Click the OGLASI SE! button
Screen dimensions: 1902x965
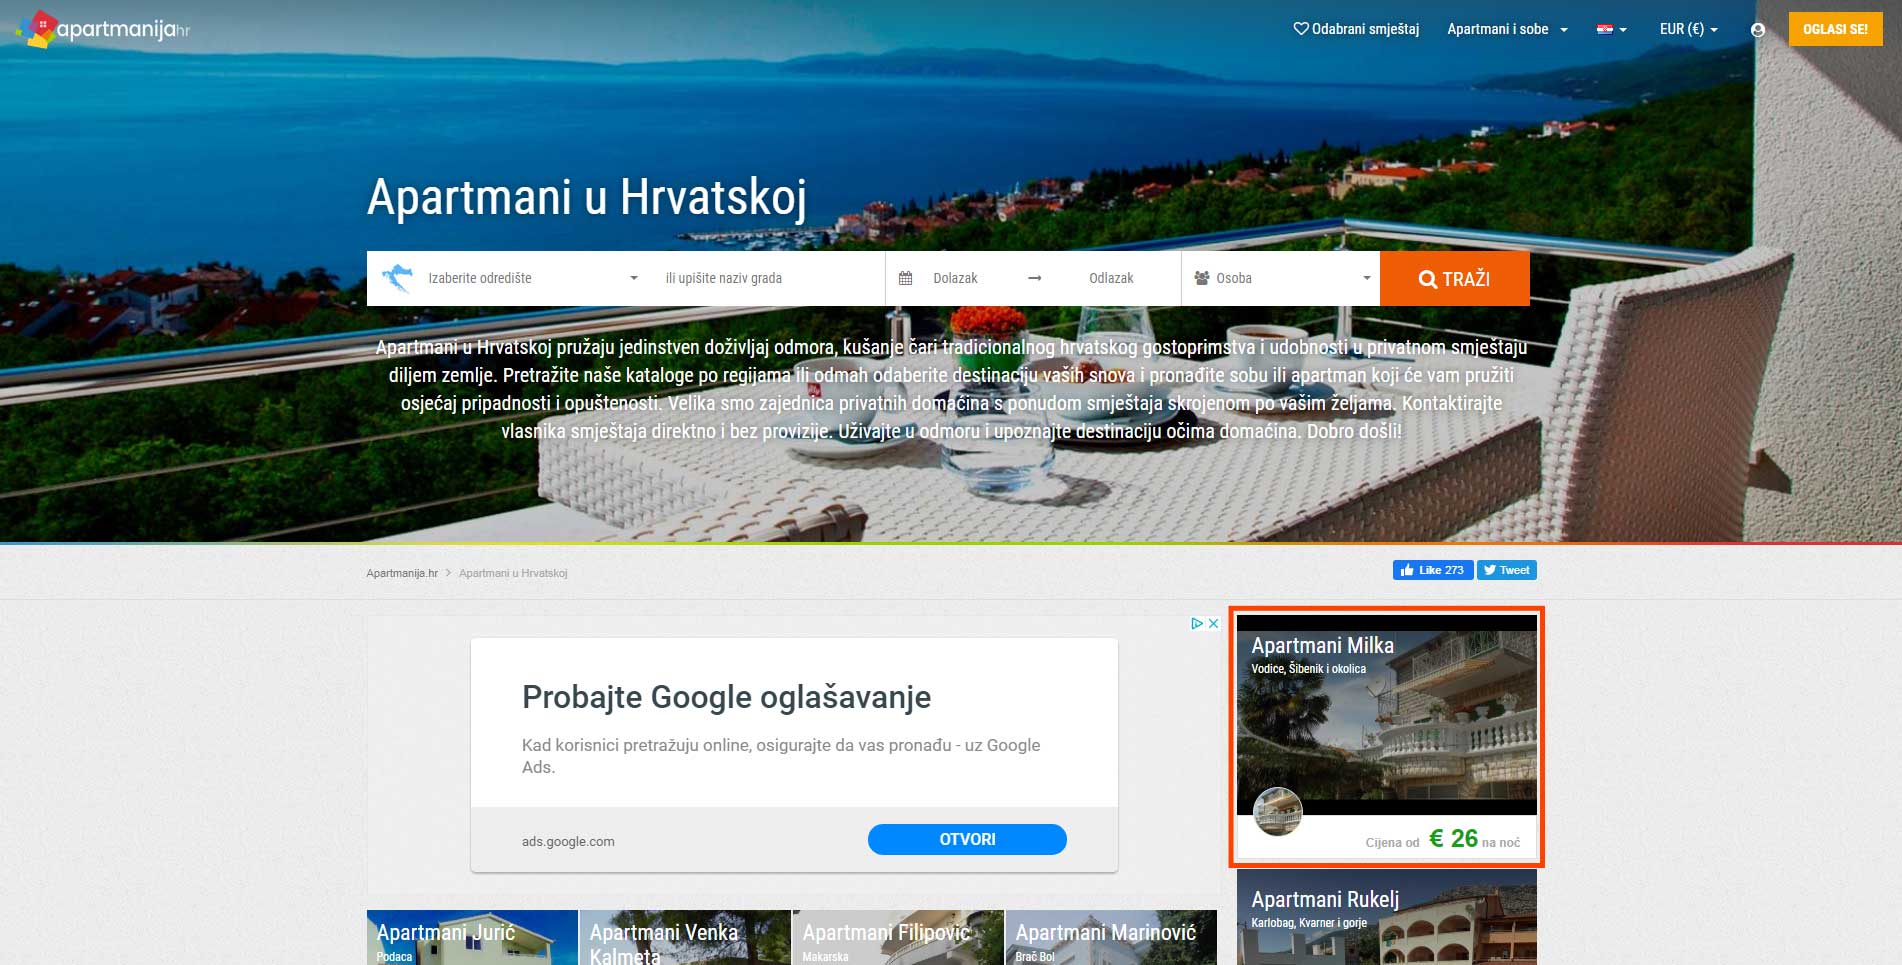(x=1835, y=30)
